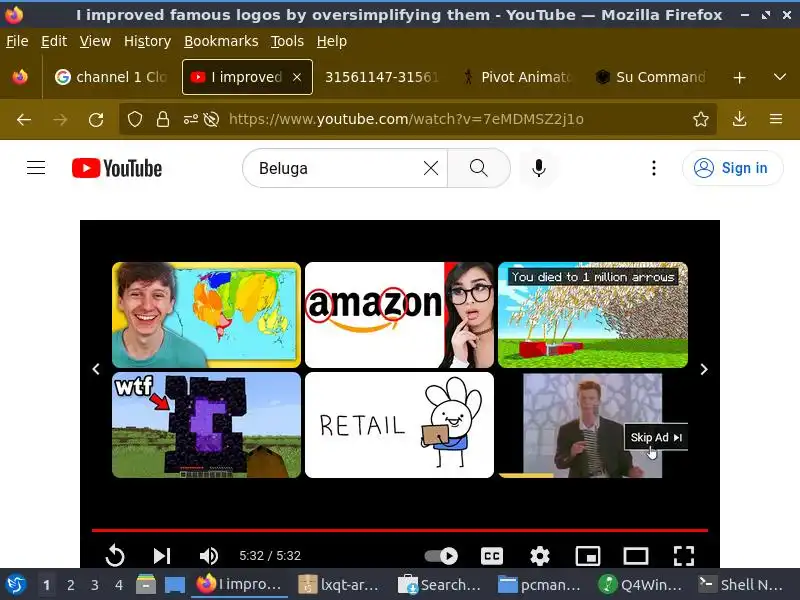Open the Edit menu
The width and height of the screenshot is (800, 600).
(54, 41)
